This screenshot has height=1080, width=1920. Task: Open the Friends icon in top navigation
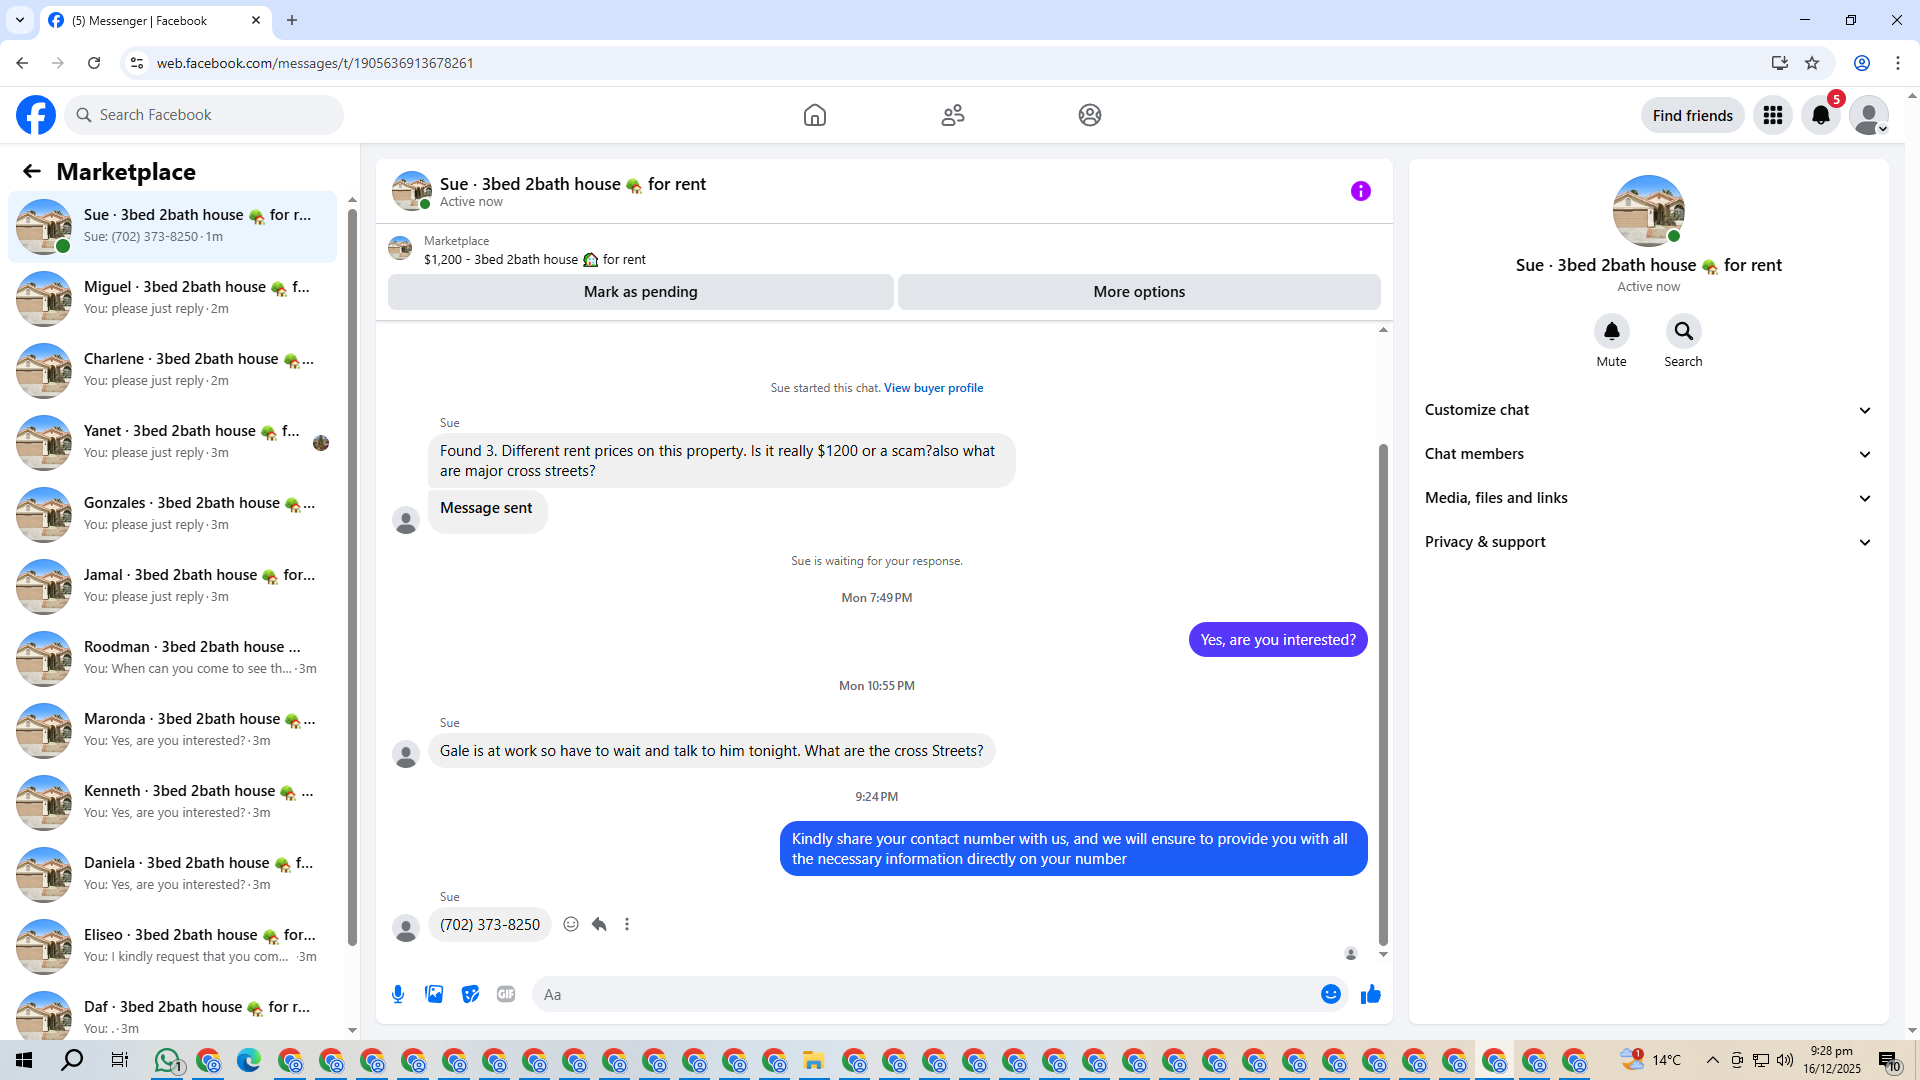pyautogui.click(x=953, y=115)
